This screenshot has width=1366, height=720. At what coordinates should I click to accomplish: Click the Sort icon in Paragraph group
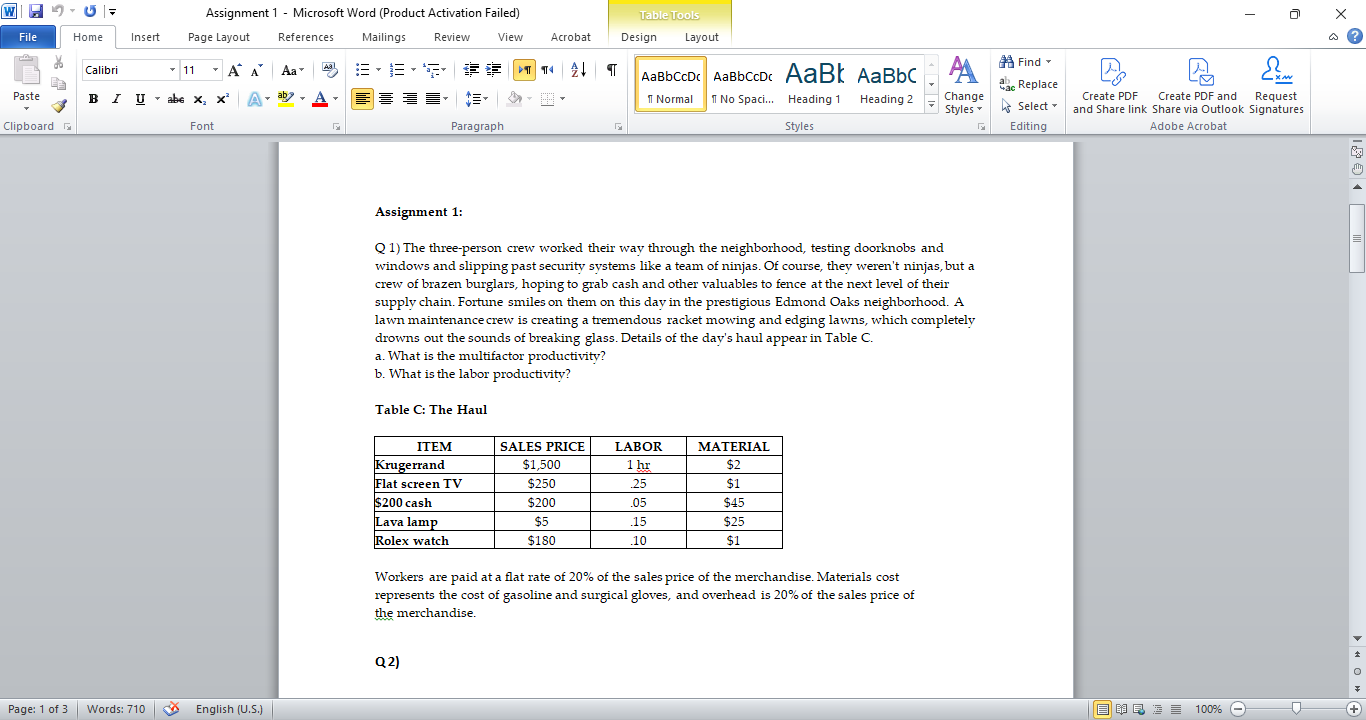(x=577, y=71)
